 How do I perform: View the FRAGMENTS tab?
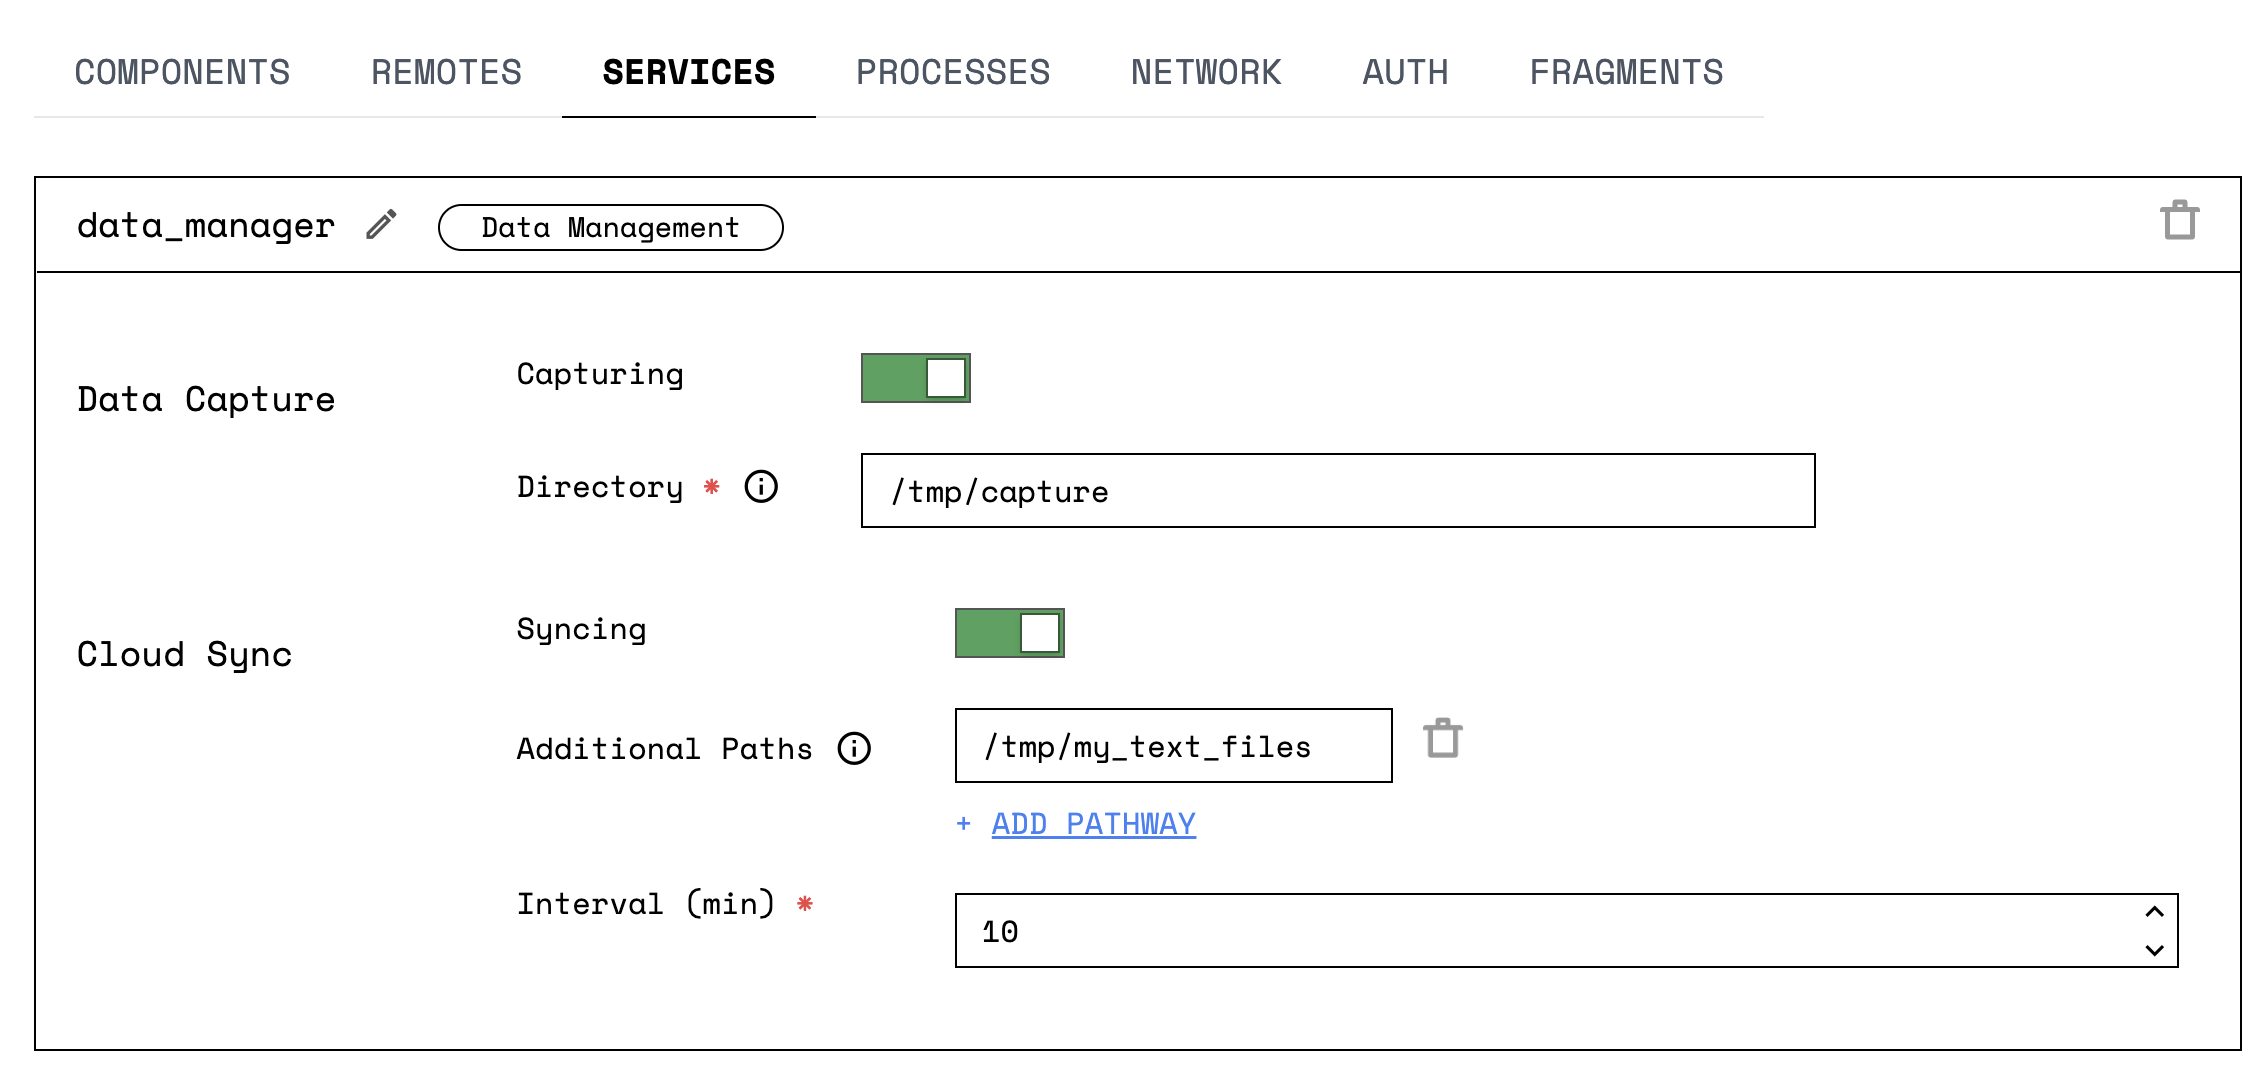point(1626,71)
